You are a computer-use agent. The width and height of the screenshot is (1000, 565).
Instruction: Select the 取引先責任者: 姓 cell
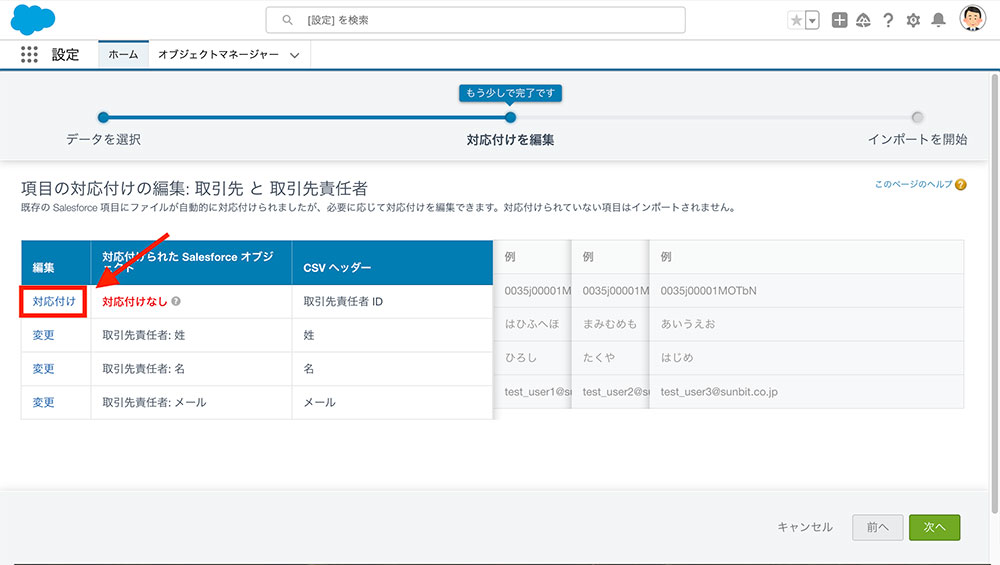tap(191, 335)
